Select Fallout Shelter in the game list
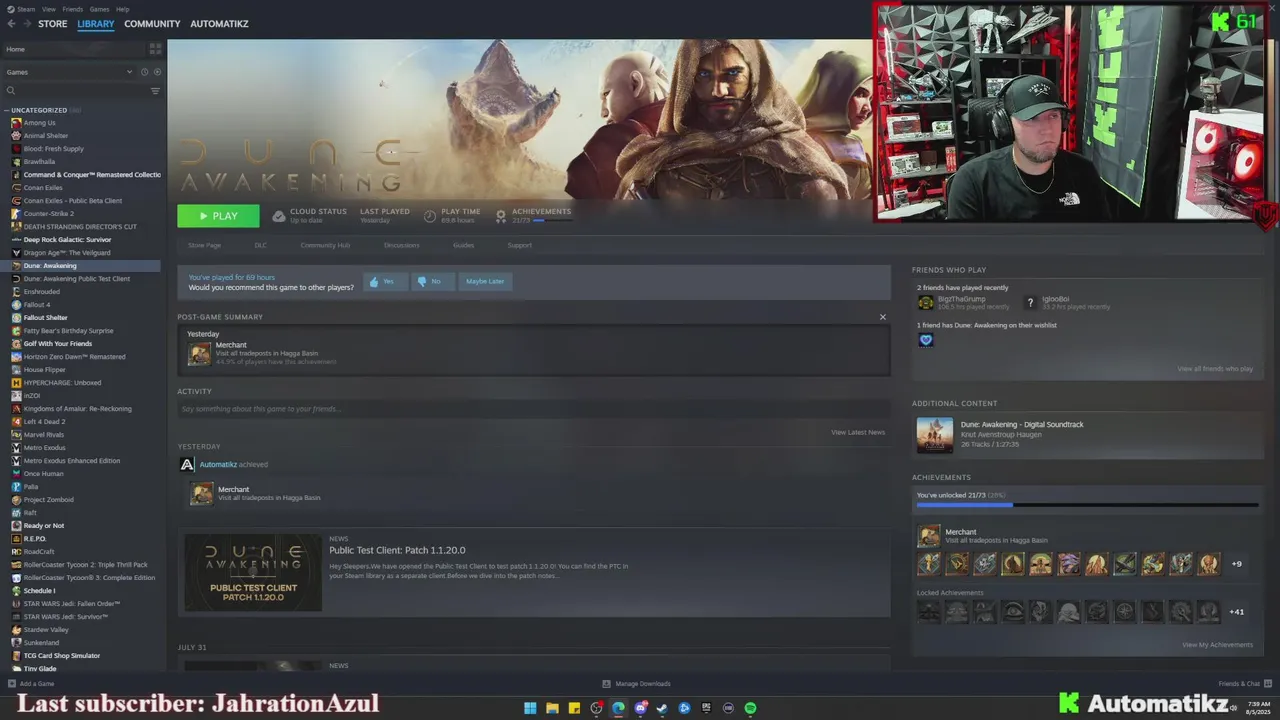 [x=45, y=318]
